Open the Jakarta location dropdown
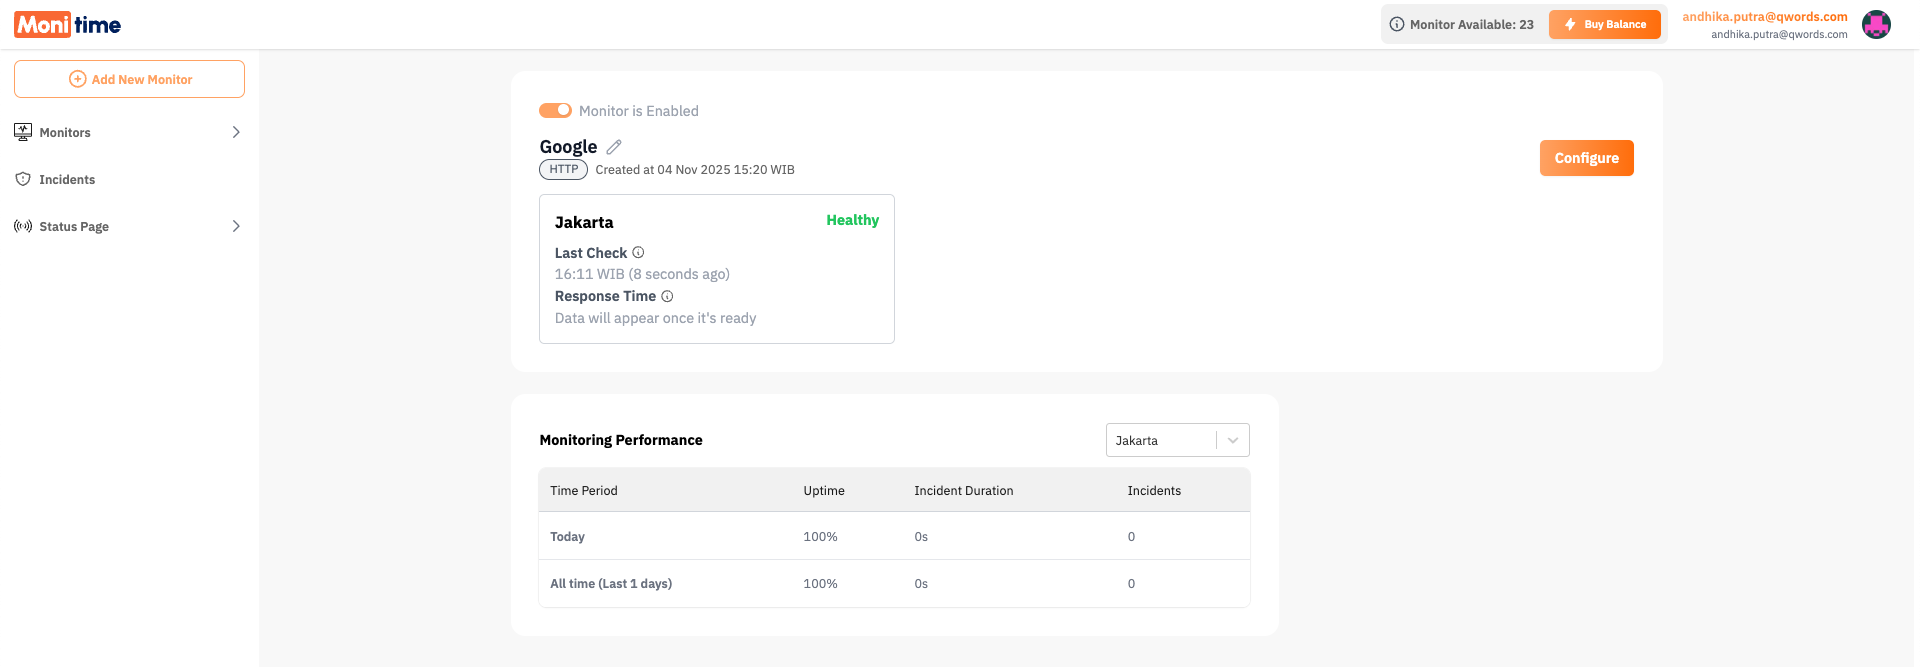This screenshot has height=667, width=1920. pos(1177,440)
